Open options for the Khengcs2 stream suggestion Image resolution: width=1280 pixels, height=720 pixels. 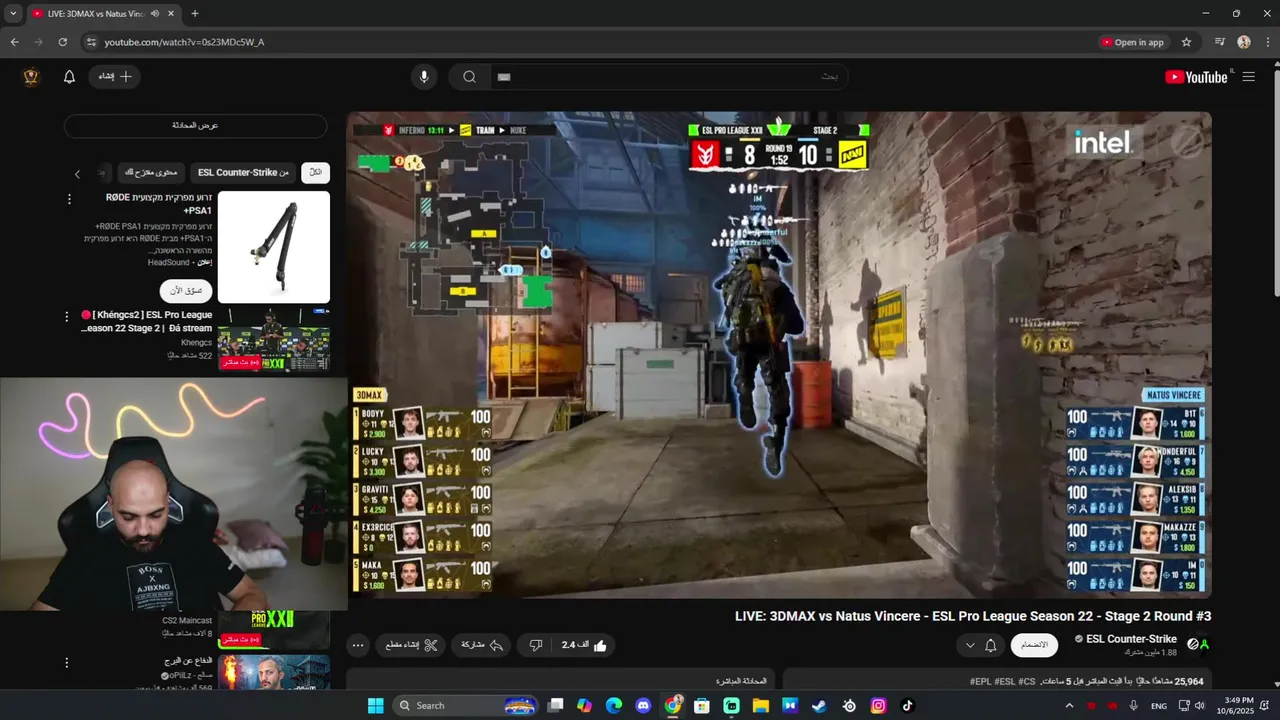[x=67, y=316]
